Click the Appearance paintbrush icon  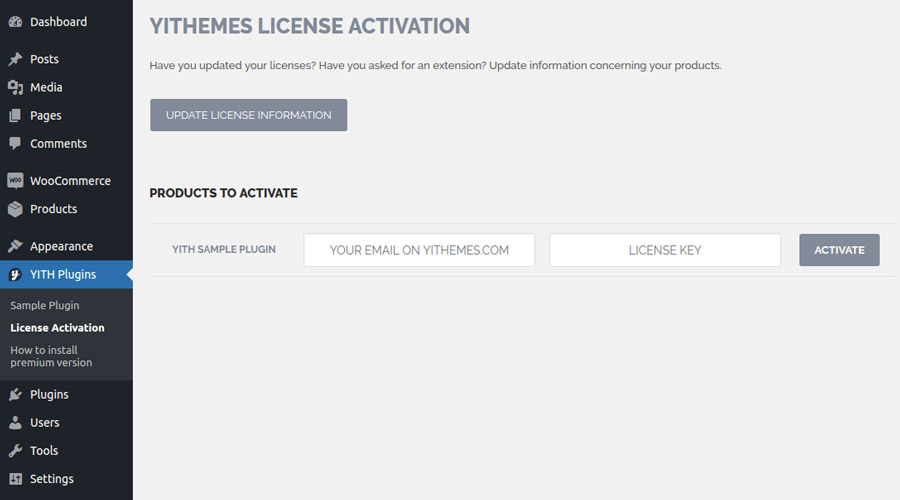coord(15,246)
